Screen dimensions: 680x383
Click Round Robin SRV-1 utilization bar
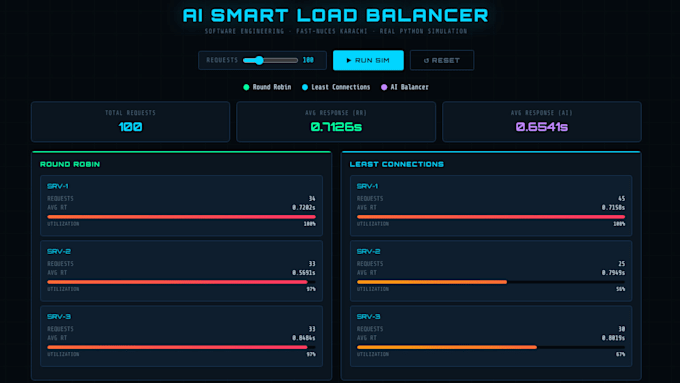(x=181, y=217)
